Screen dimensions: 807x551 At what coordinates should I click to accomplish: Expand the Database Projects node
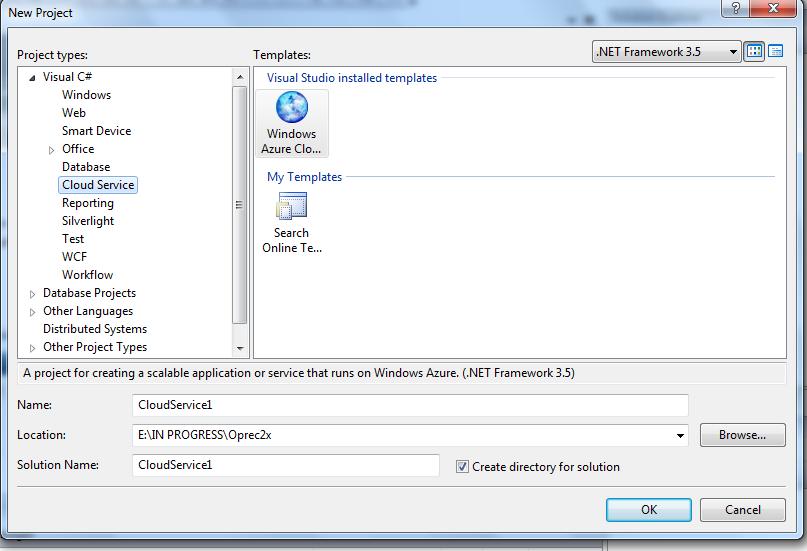click(32, 294)
